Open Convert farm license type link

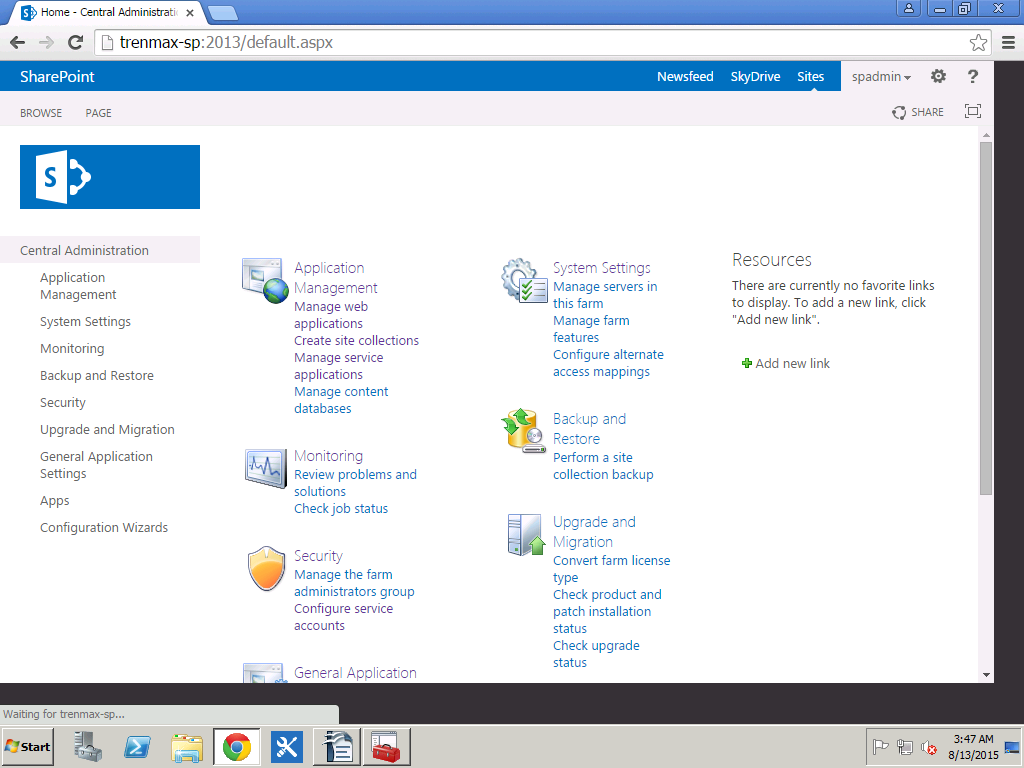pyautogui.click(x=611, y=569)
